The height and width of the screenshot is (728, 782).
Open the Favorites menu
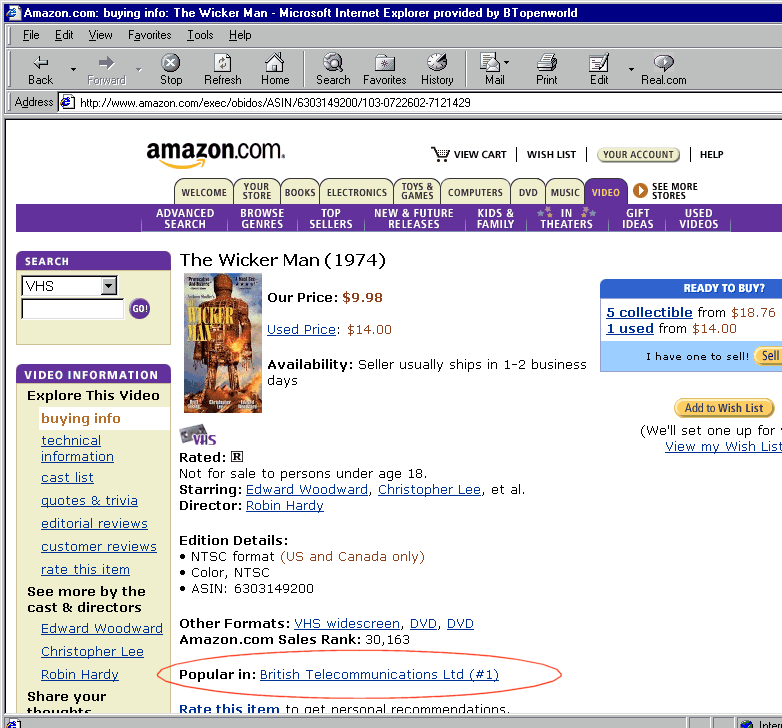click(x=149, y=35)
